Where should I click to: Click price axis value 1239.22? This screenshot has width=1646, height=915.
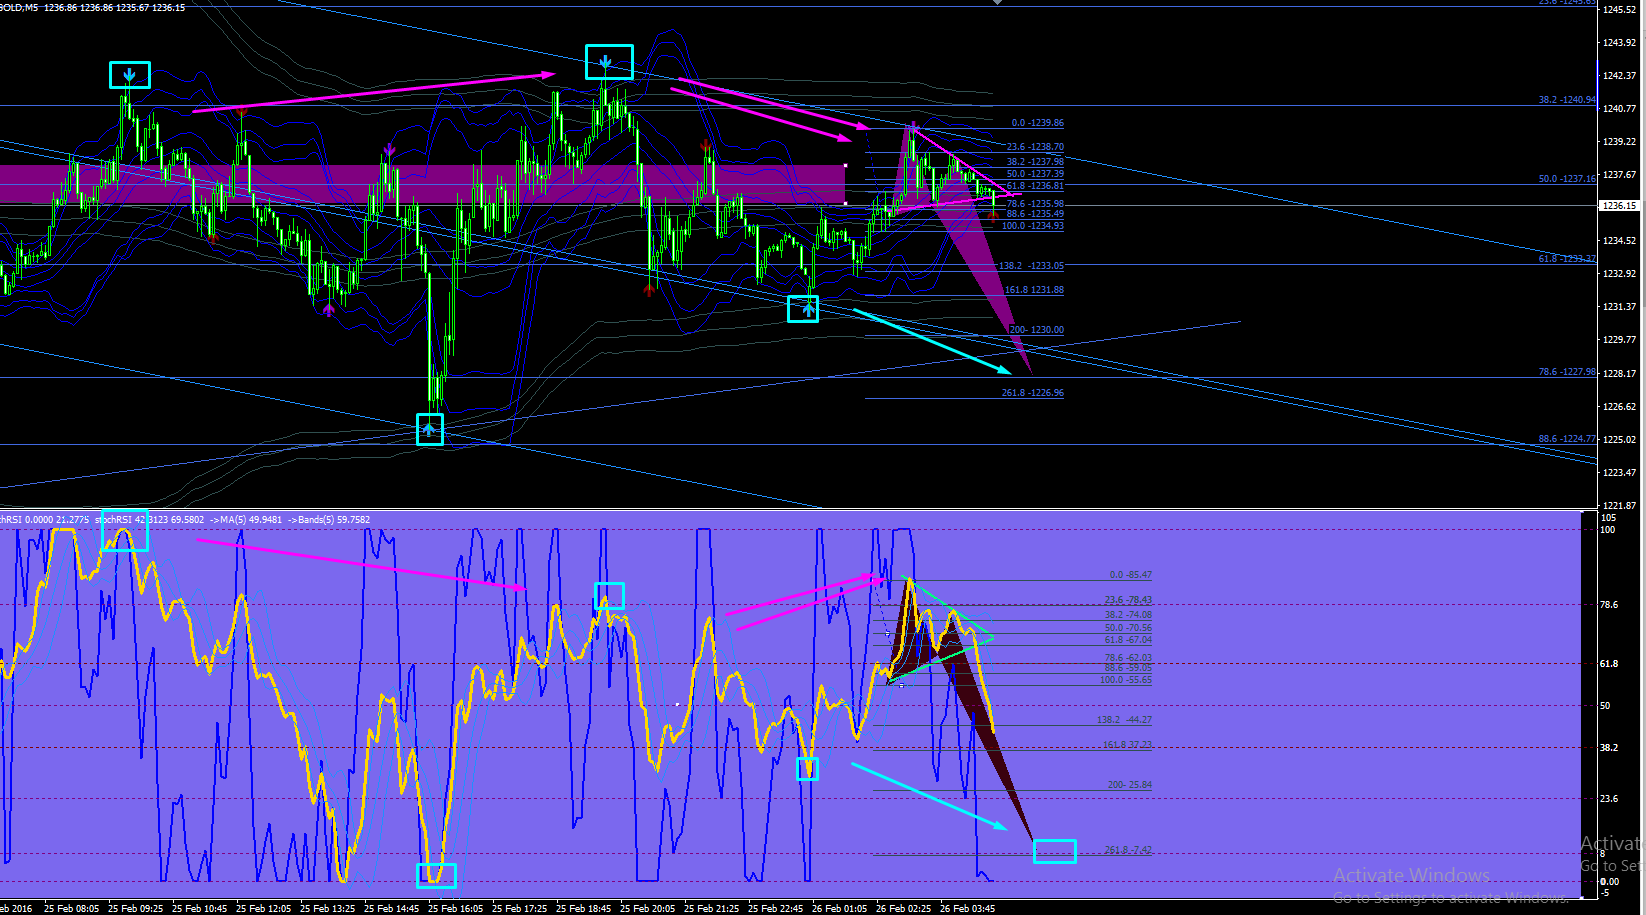point(1619,142)
